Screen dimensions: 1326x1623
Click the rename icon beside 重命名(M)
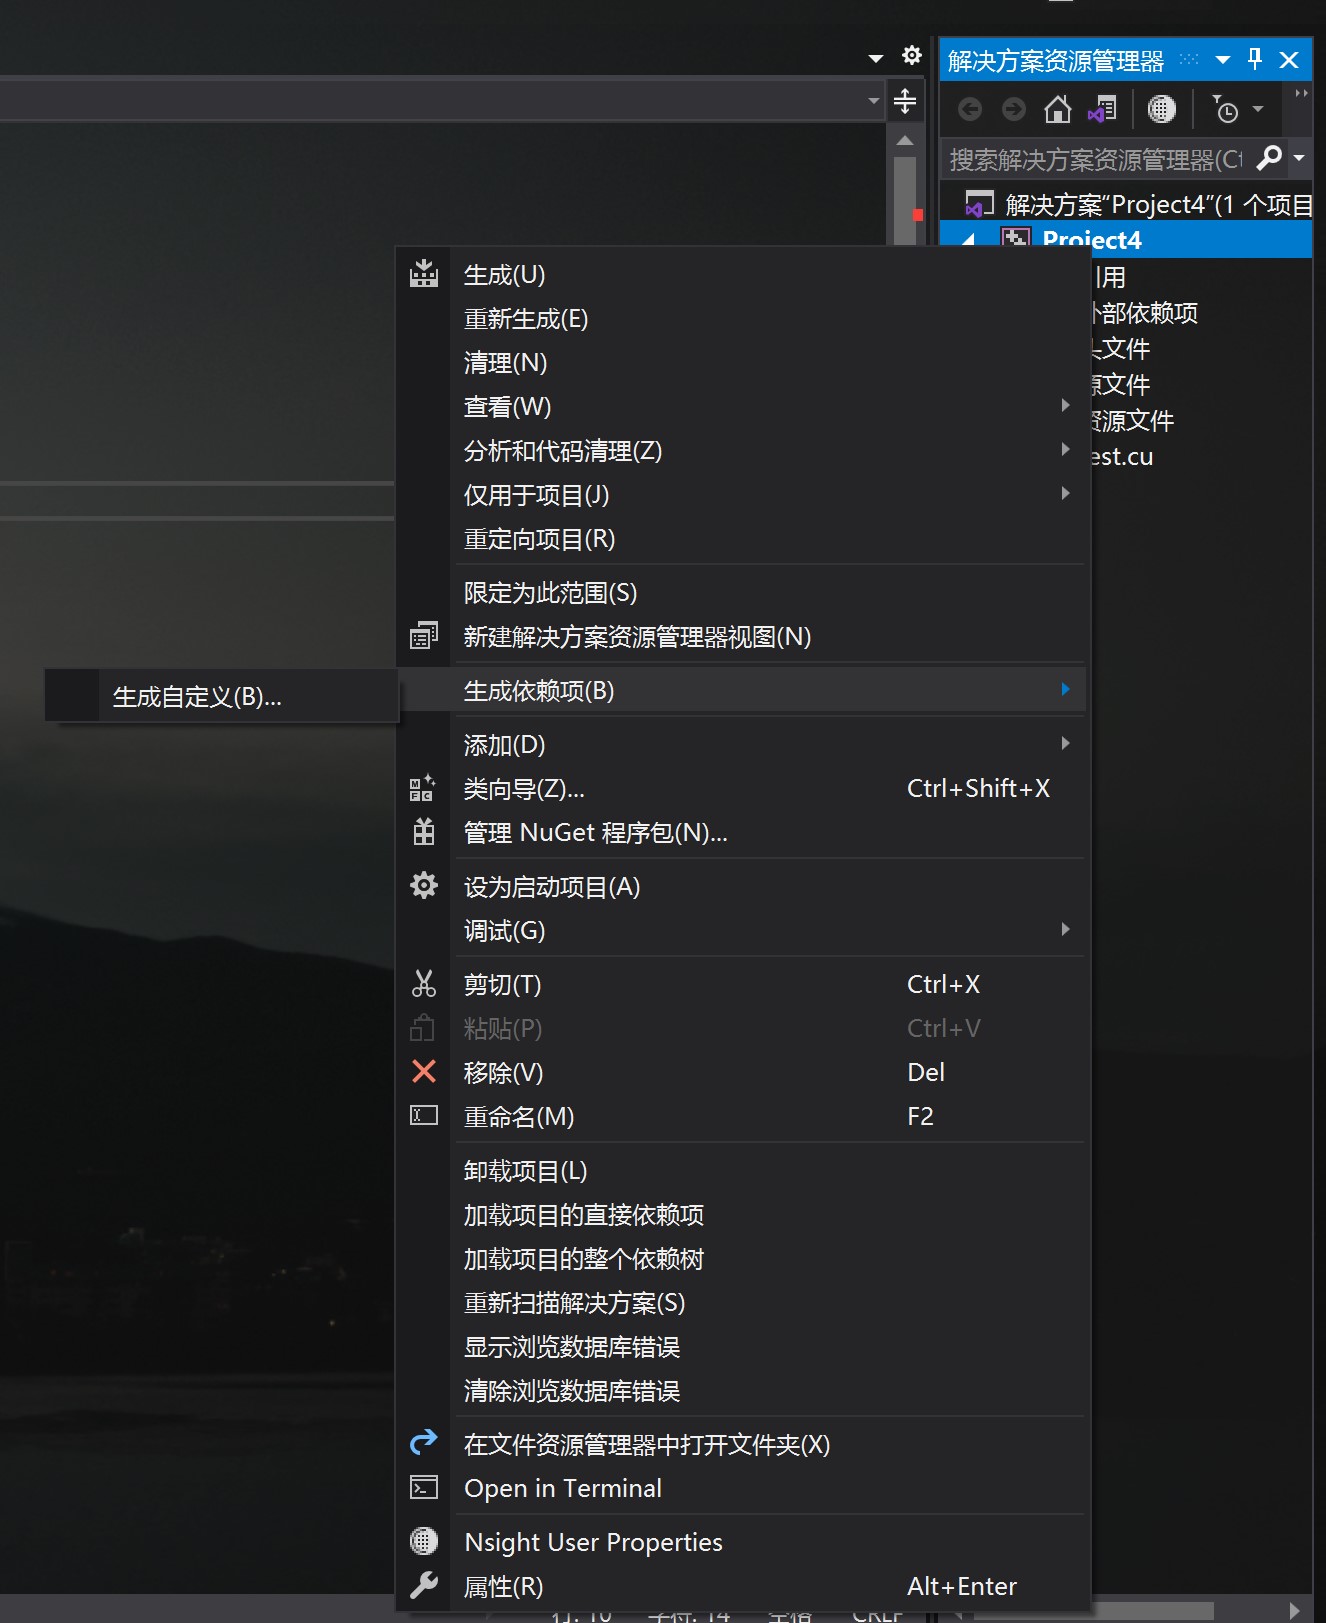coord(424,1116)
